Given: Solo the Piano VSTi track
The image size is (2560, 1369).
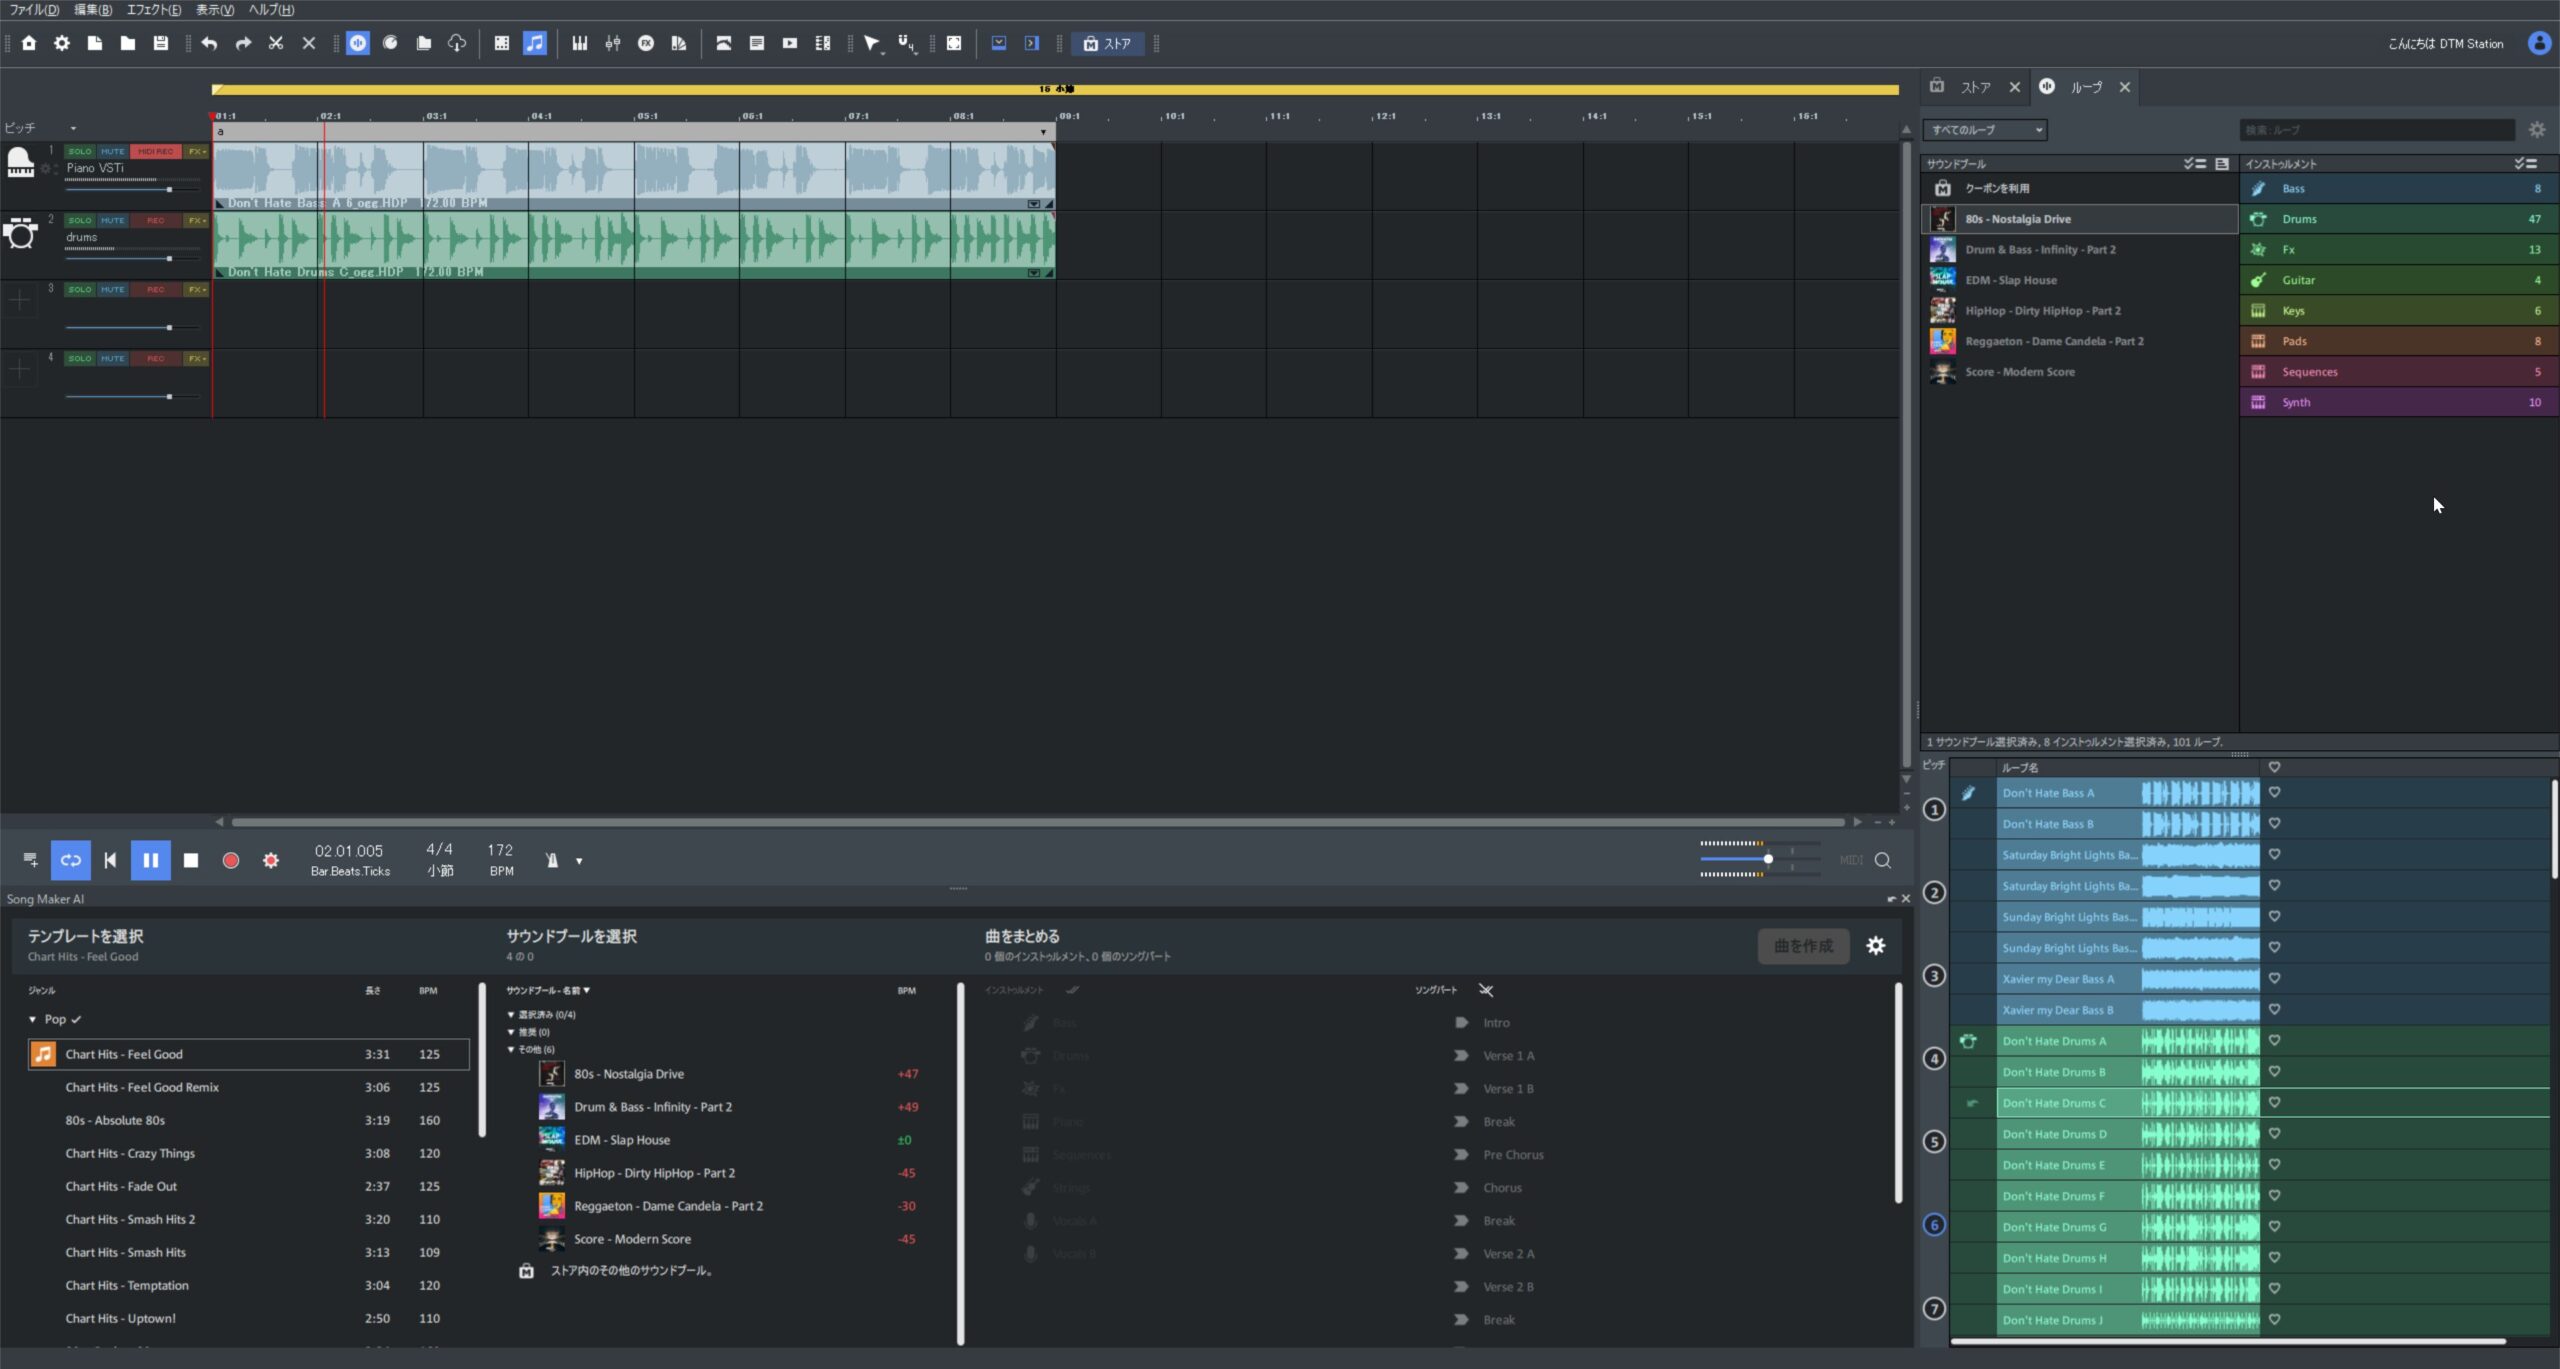Looking at the screenshot, I should [x=79, y=151].
